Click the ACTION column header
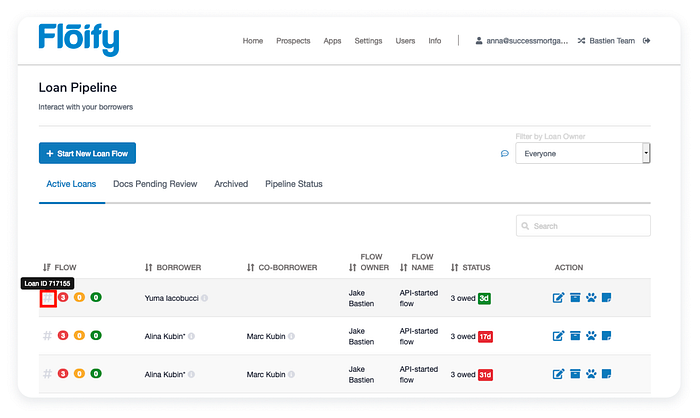 pyautogui.click(x=569, y=268)
